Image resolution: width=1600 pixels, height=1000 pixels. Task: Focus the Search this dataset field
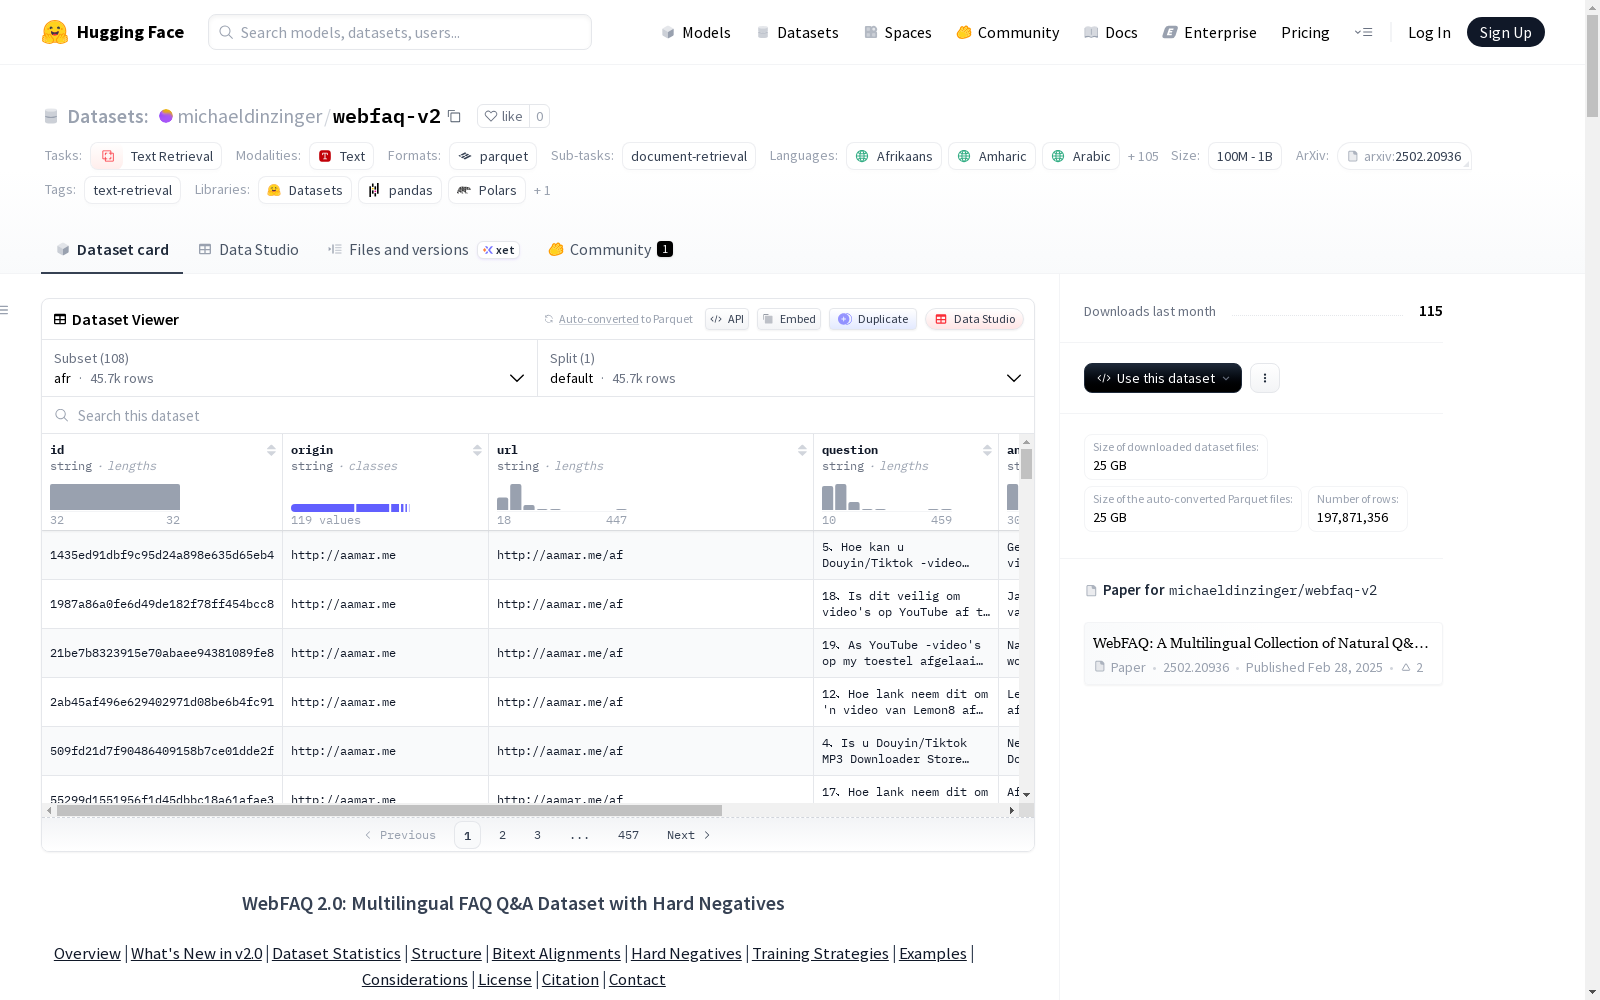click(x=538, y=415)
